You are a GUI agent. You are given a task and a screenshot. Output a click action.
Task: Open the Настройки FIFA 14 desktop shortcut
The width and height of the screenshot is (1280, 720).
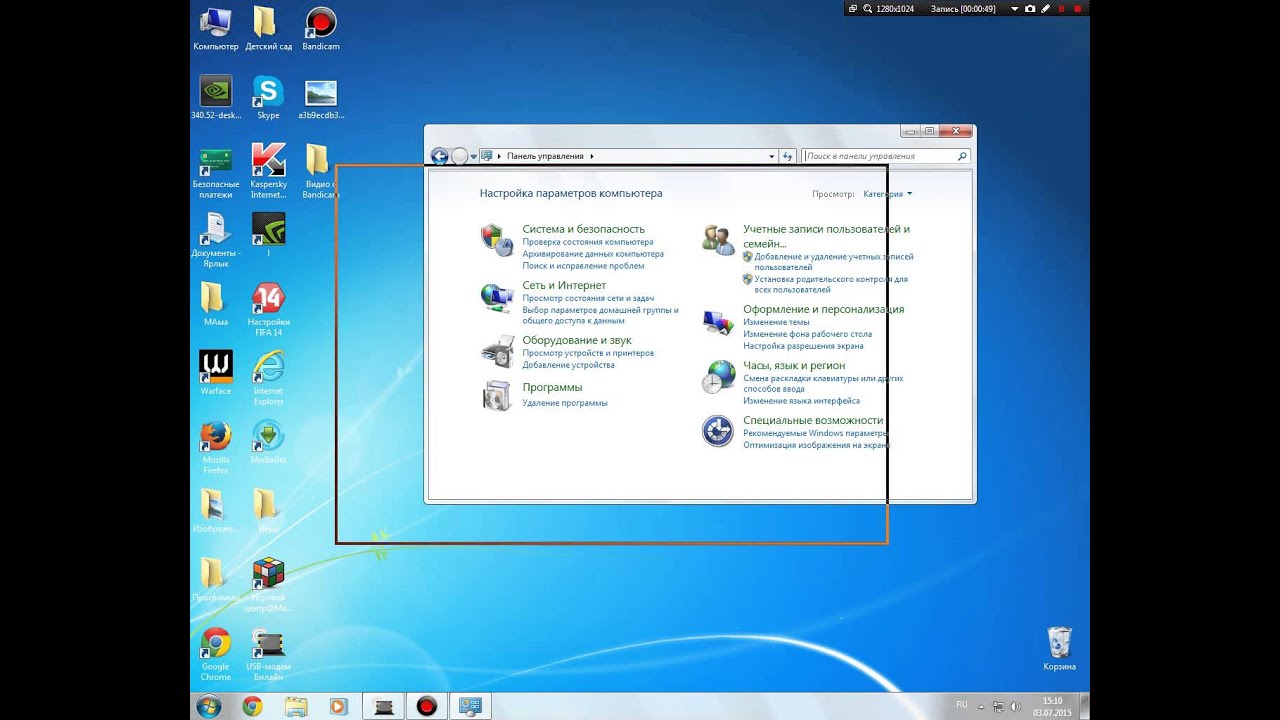(268, 309)
